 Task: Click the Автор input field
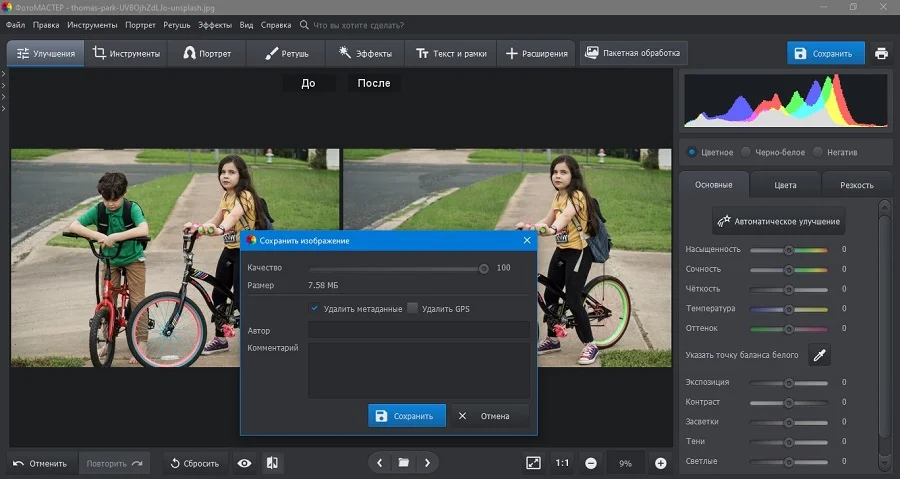(x=419, y=330)
